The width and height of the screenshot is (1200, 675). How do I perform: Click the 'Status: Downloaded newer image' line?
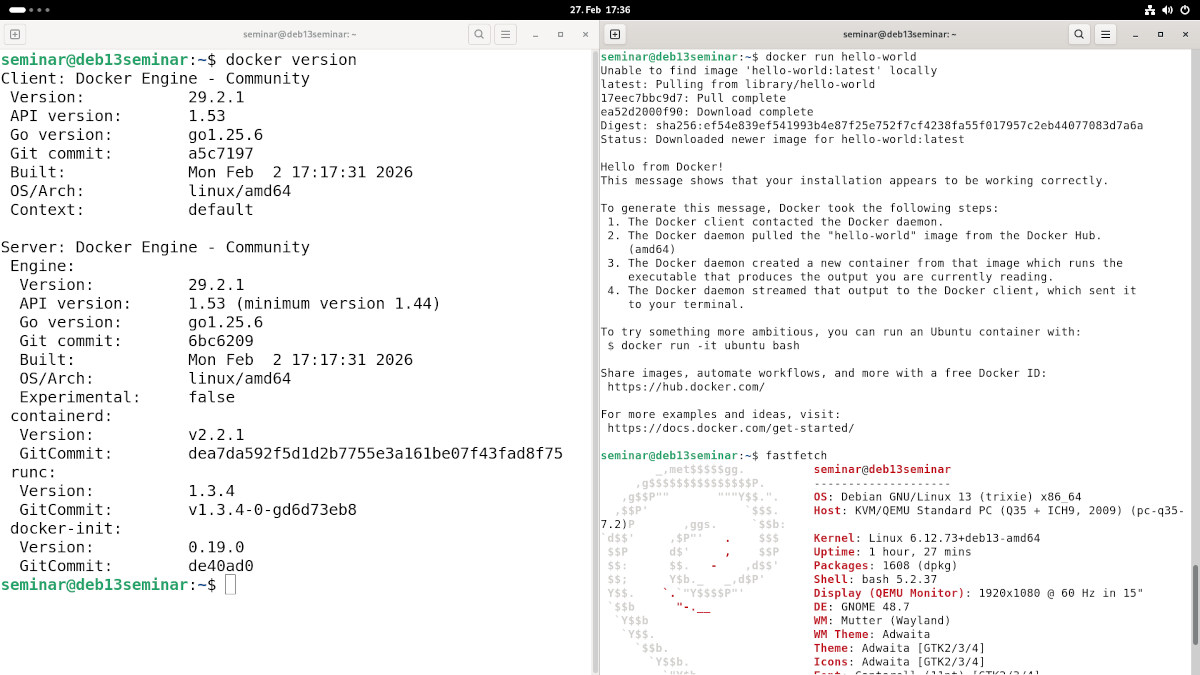[783, 140]
